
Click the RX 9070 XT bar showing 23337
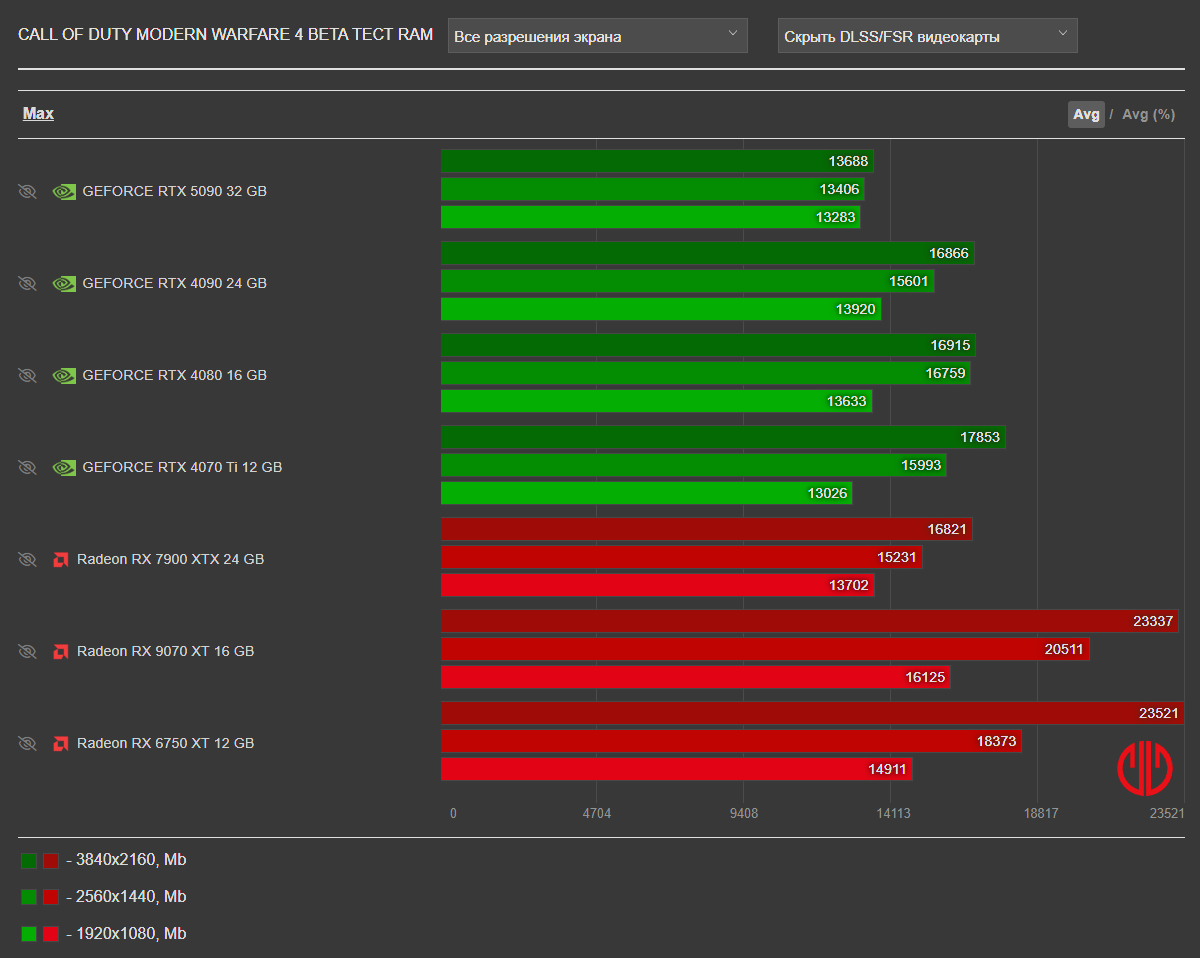click(810, 621)
